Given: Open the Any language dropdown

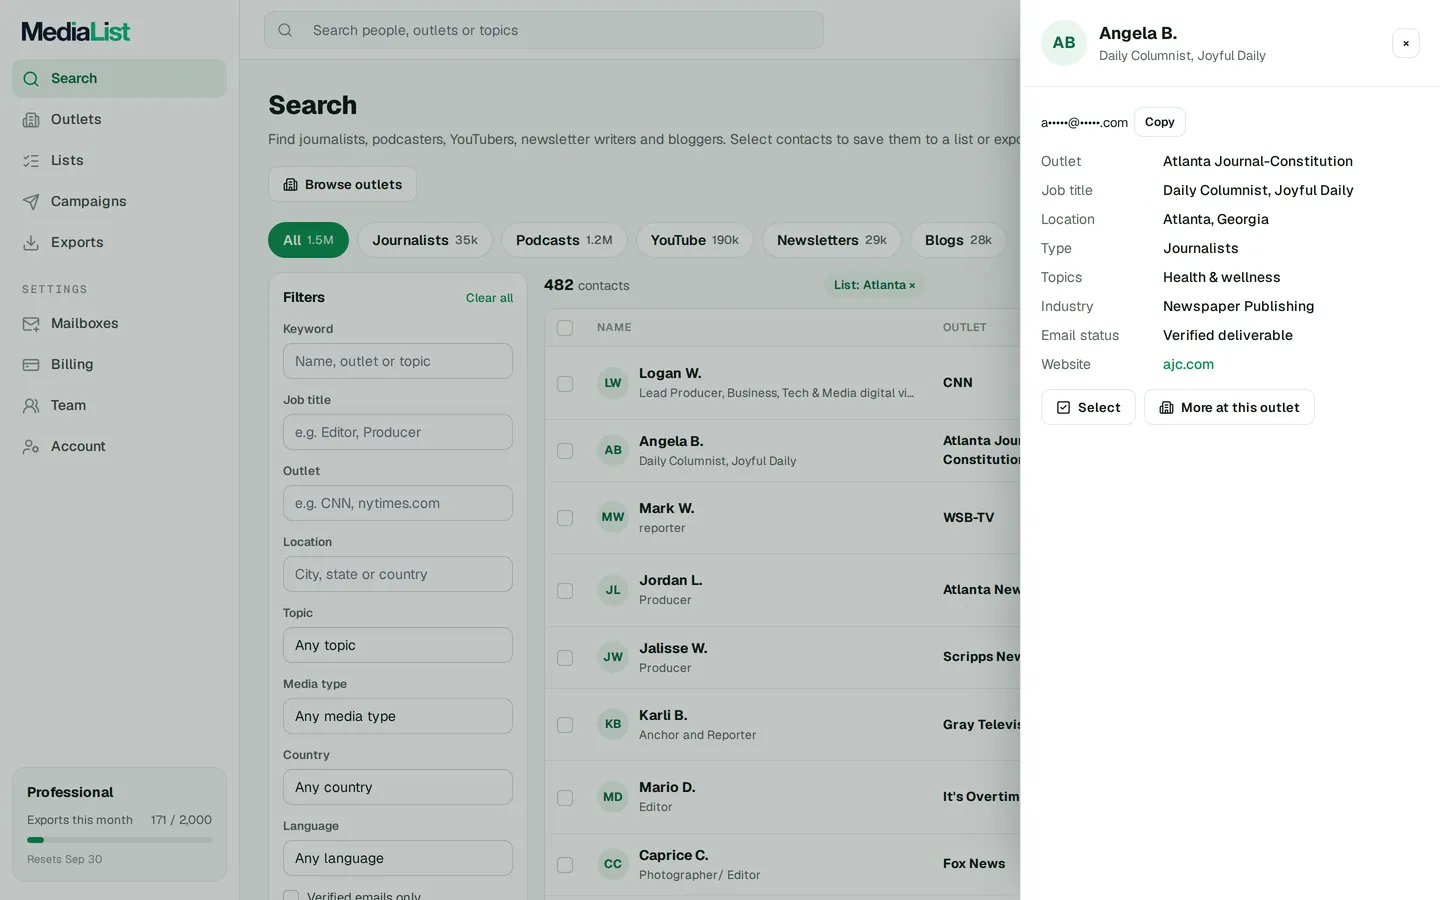Looking at the screenshot, I should click(398, 858).
